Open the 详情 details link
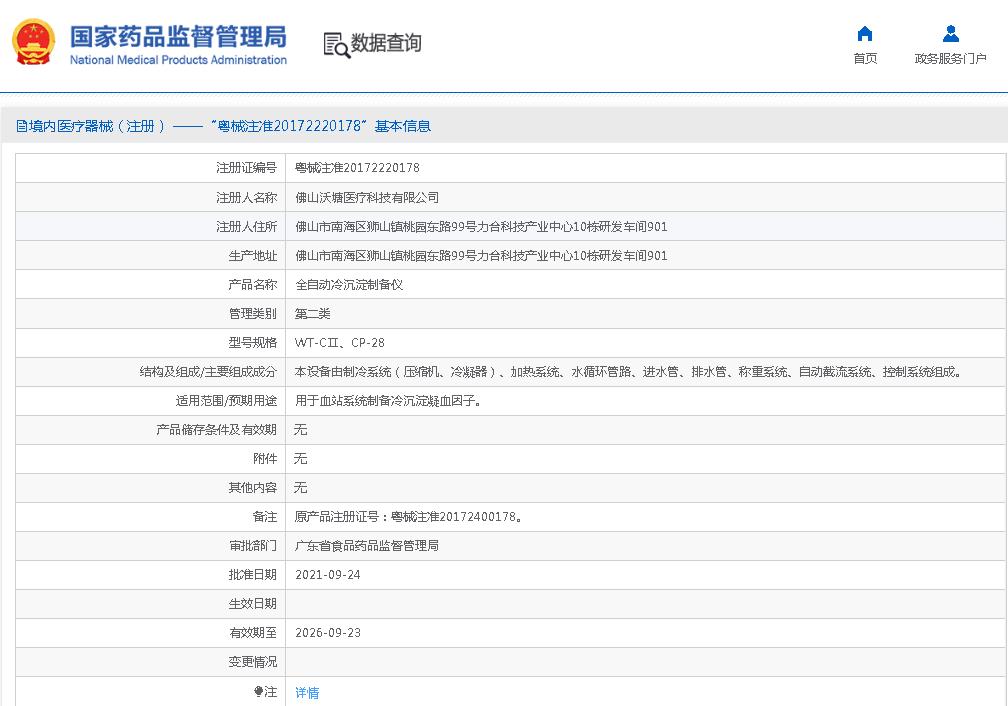 307,692
